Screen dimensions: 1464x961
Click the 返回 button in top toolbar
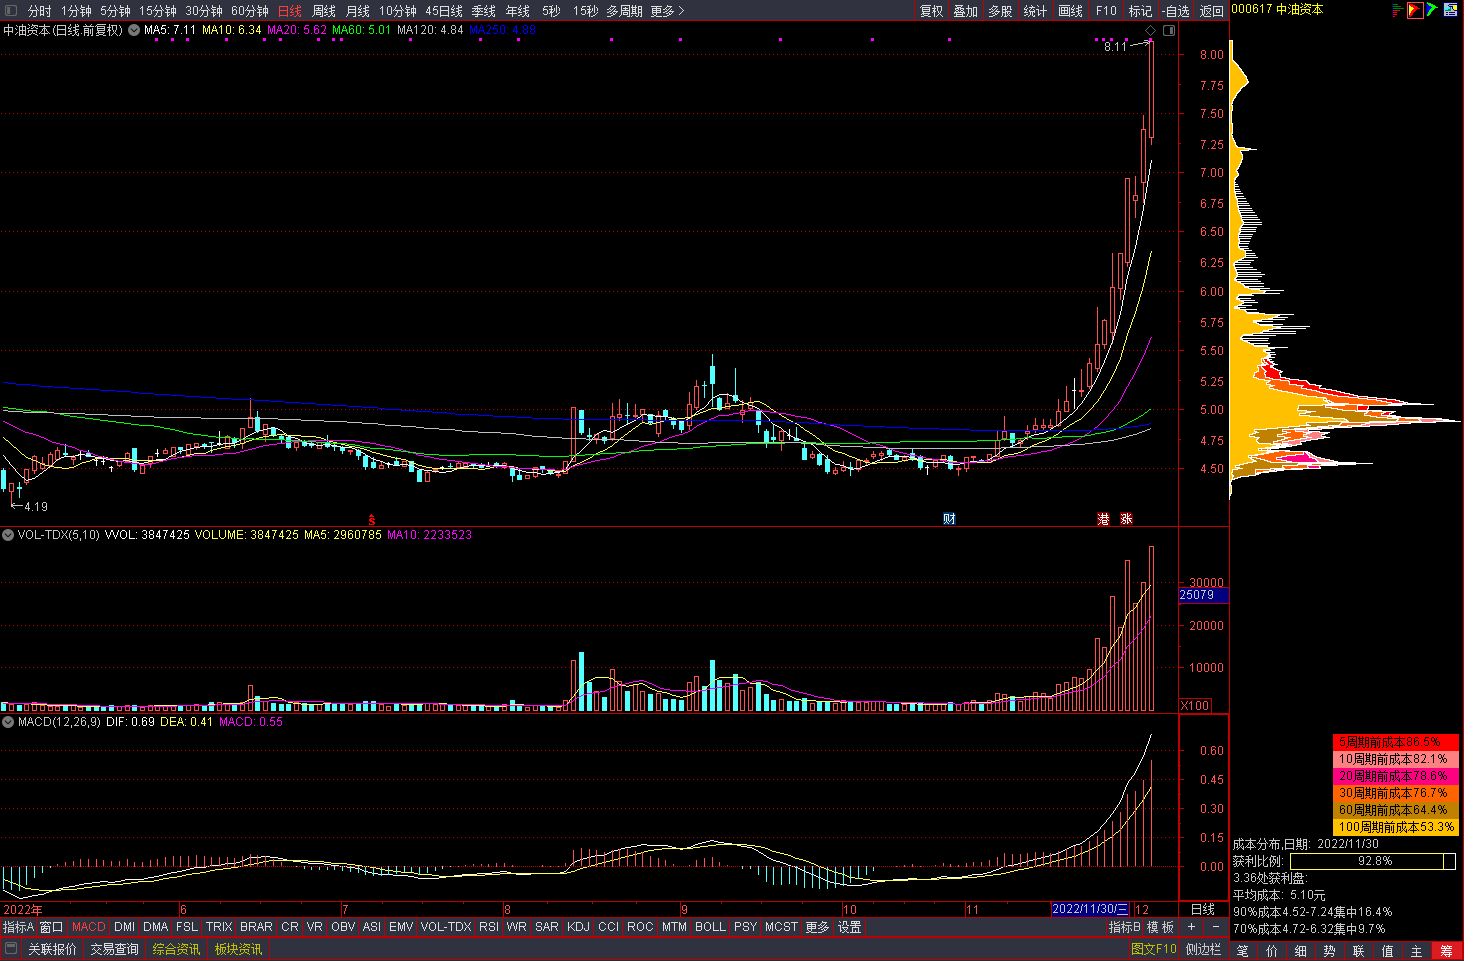pos(1212,11)
